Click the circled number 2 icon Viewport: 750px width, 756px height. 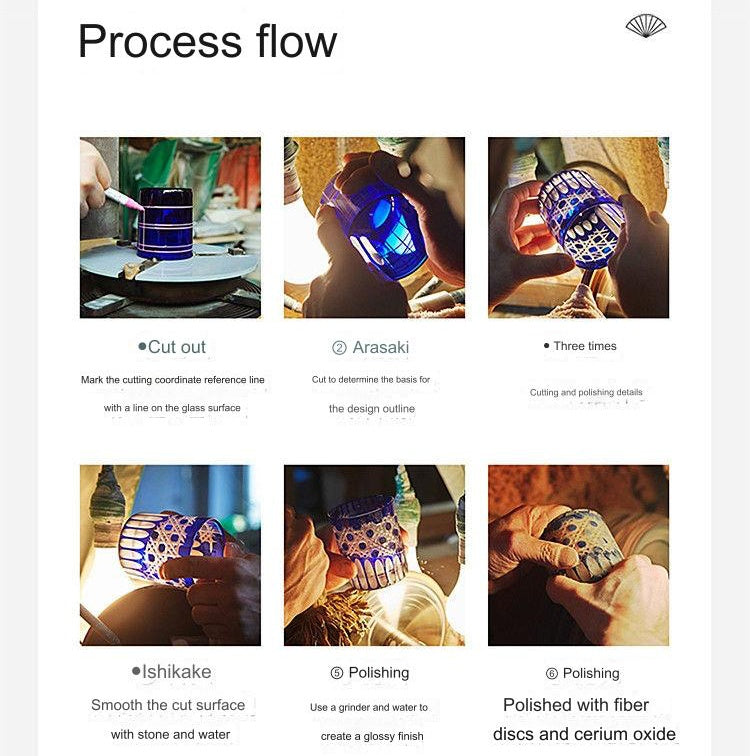[x=339, y=348]
